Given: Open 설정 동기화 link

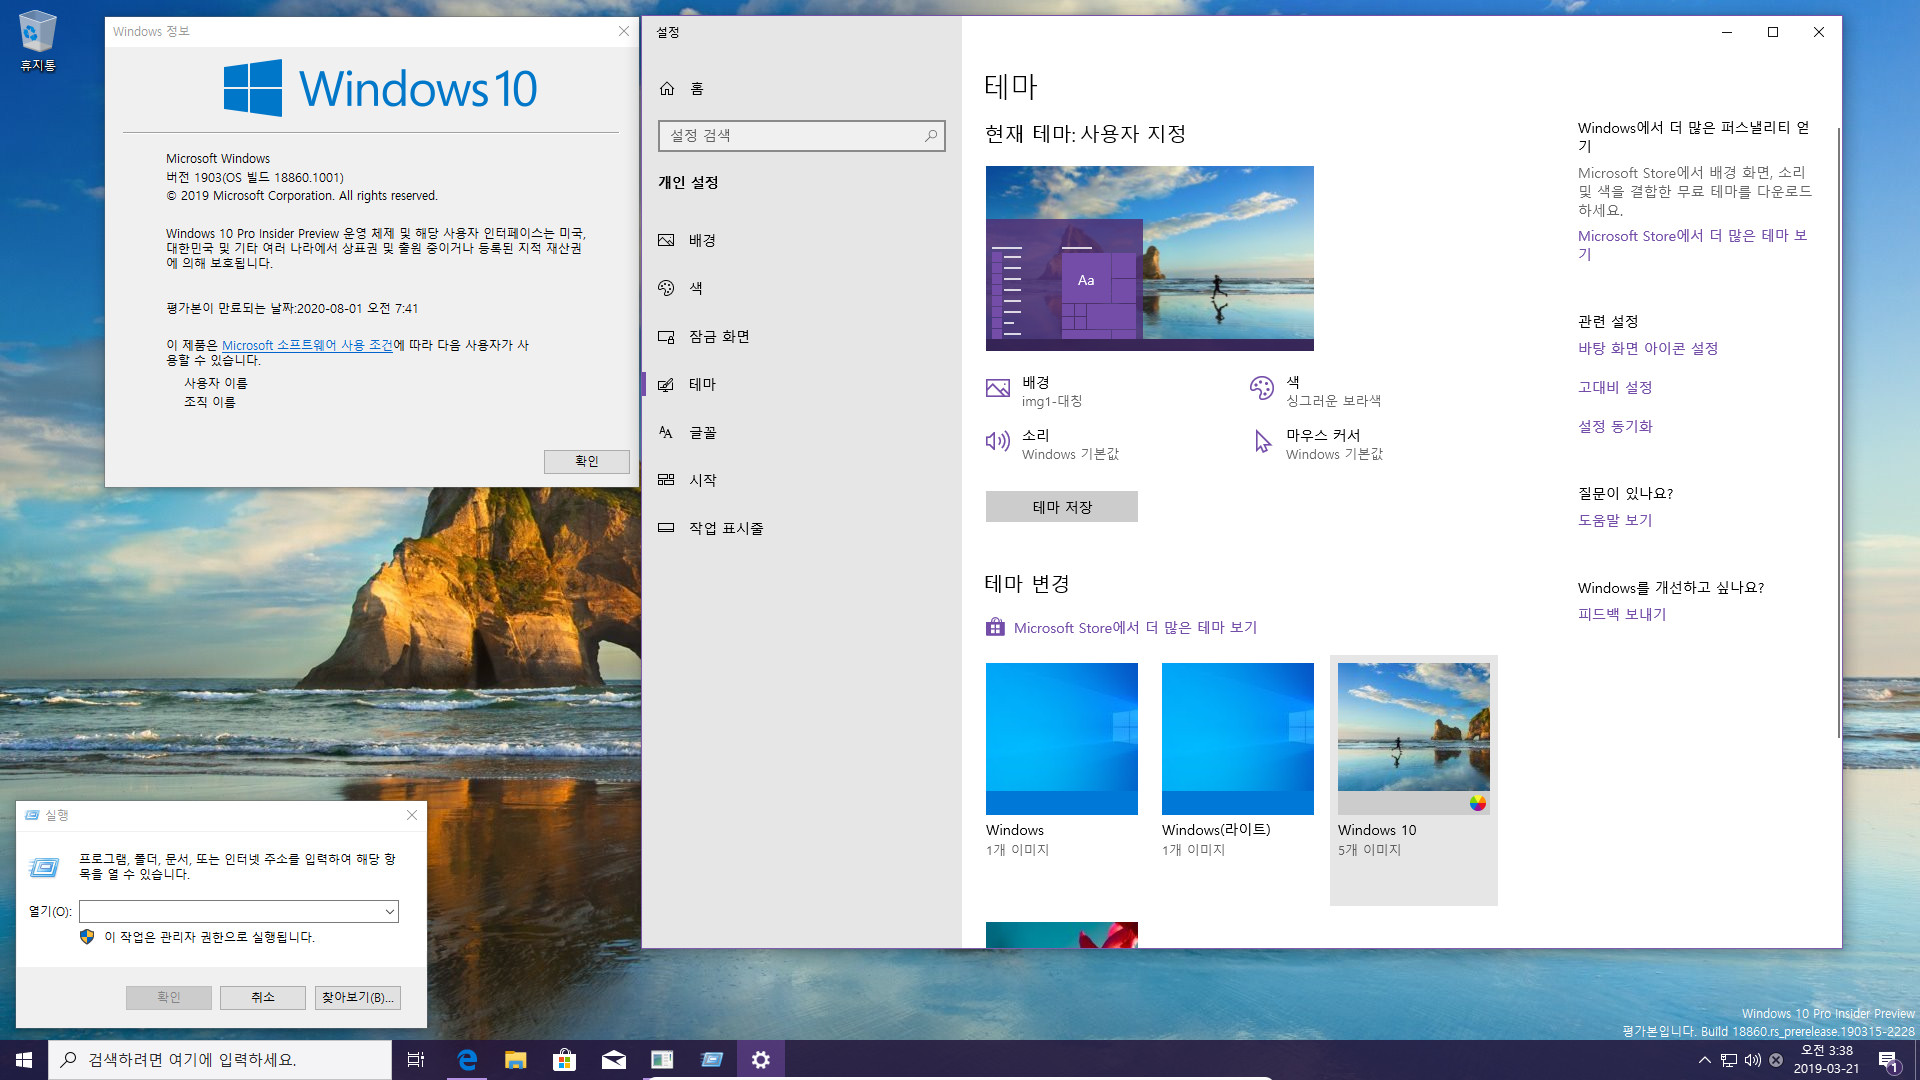Looking at the screenshot, I should [1615, 427].
